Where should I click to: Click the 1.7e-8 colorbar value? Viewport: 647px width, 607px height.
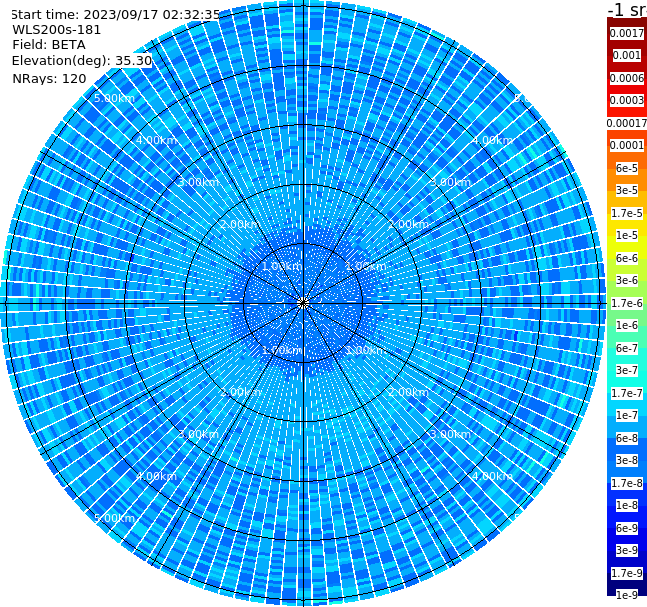point(627,483)
